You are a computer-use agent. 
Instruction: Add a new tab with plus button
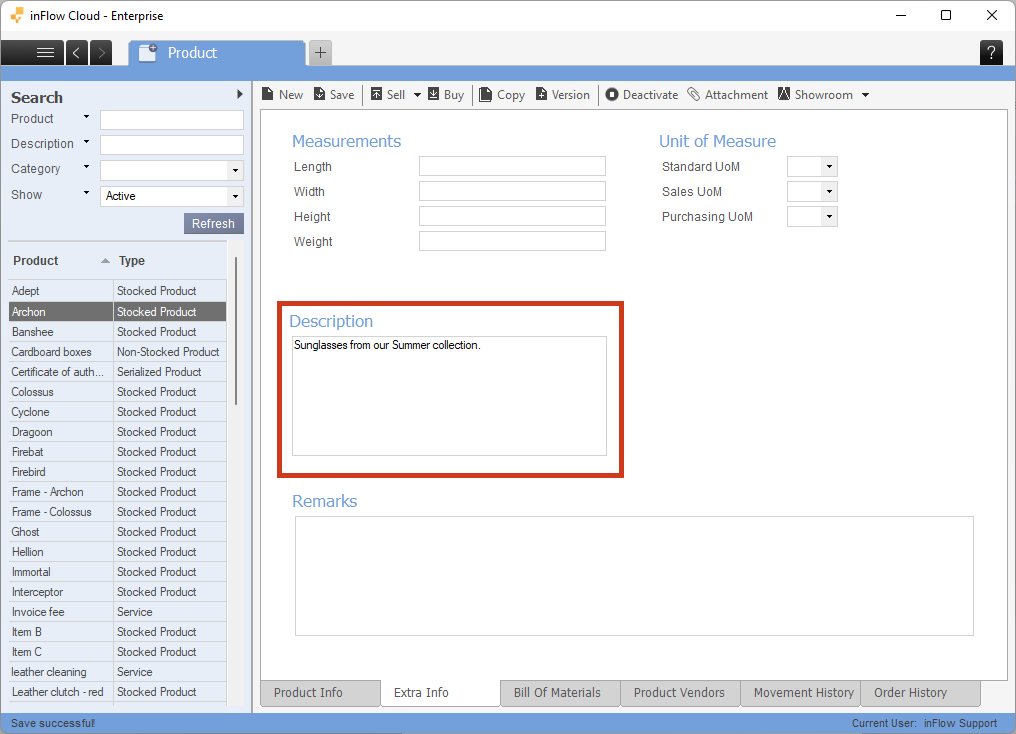point(320,53)
